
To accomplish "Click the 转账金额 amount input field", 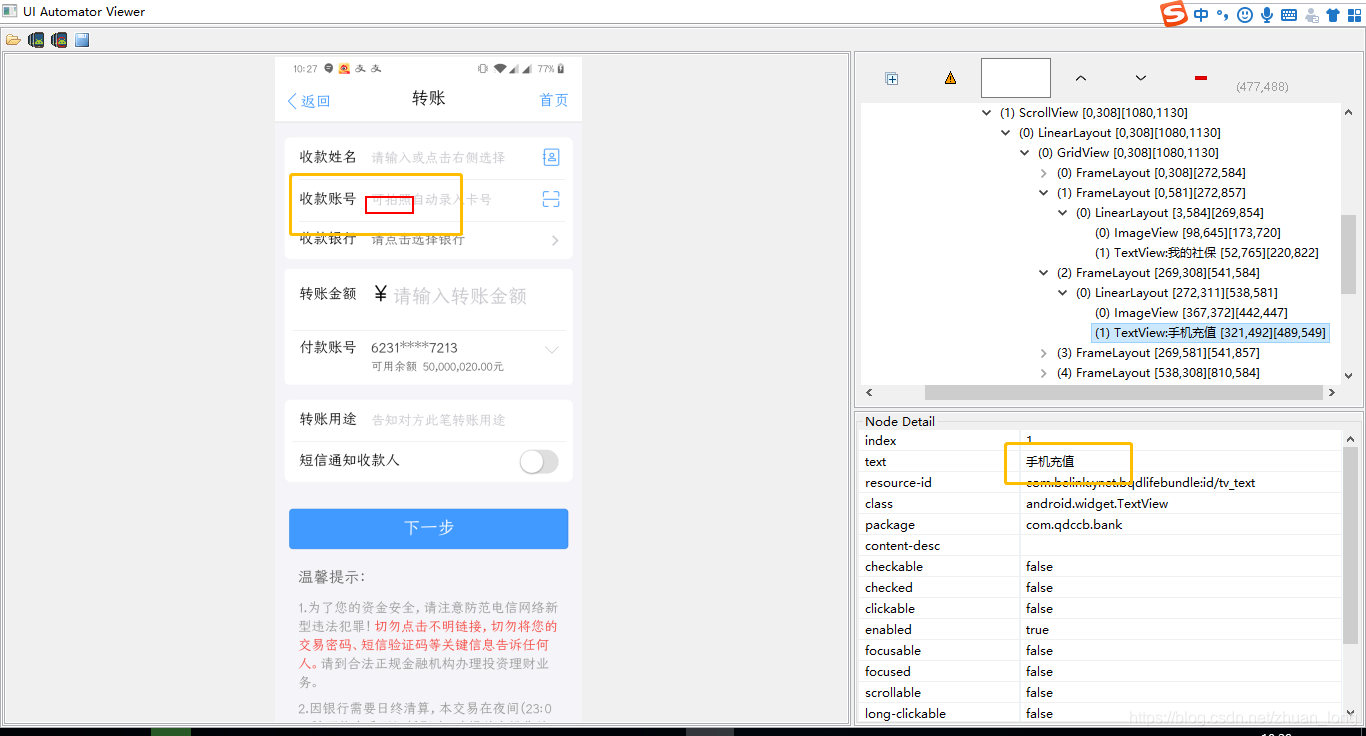I will (x=460, y=296).
